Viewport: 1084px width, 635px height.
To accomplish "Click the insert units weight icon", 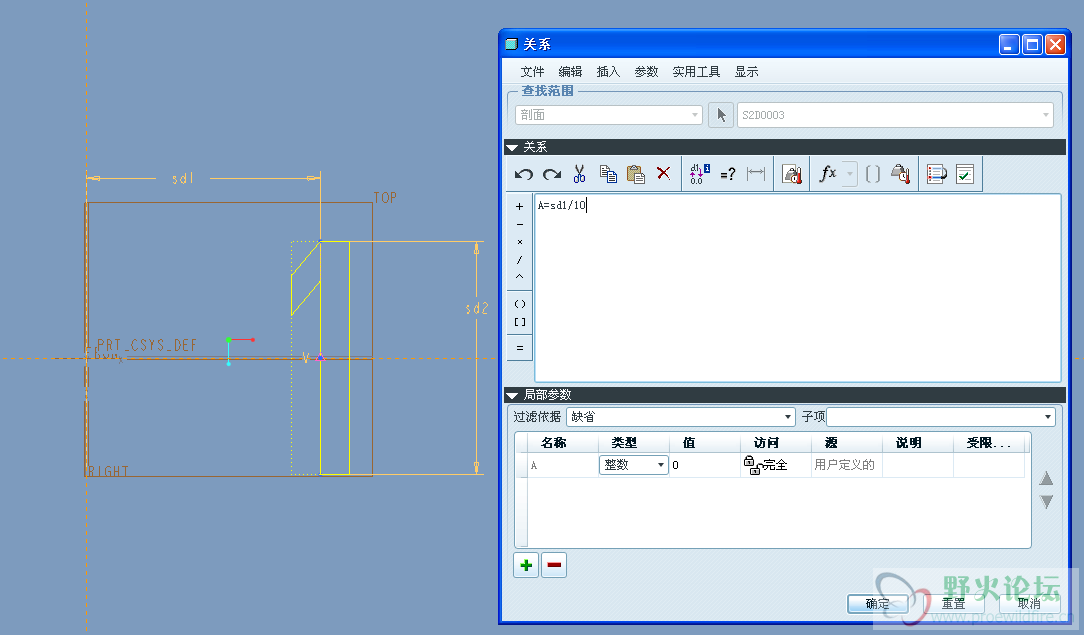I will (900, 174).
